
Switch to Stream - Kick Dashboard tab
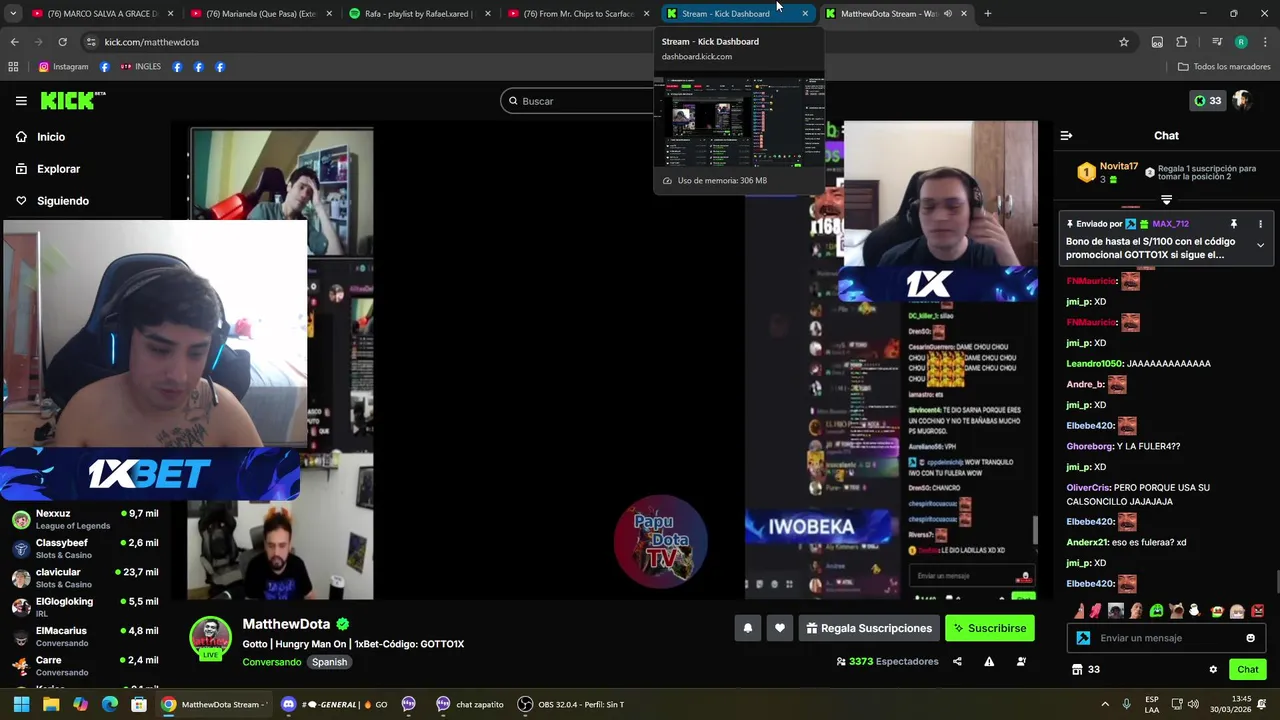click(x=737, y=14)
